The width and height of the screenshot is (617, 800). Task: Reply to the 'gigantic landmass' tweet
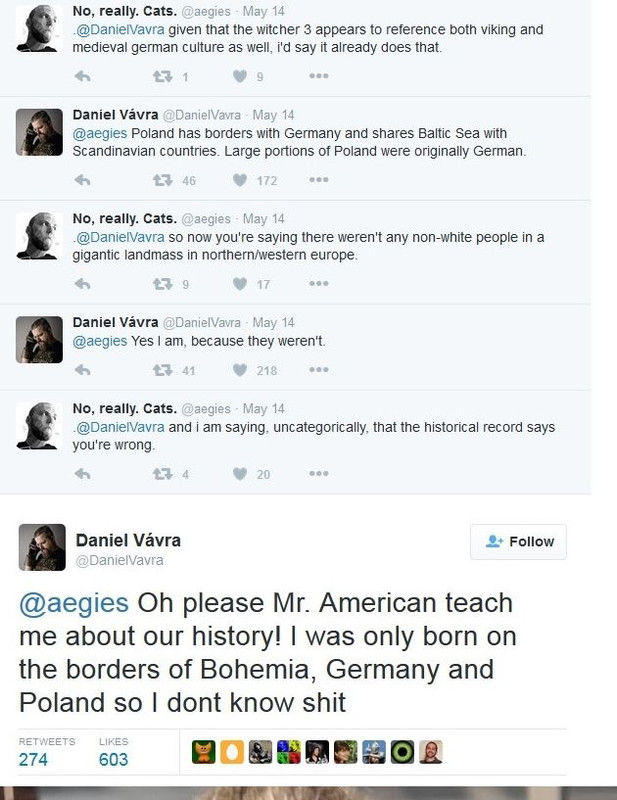tap(83, 284)
